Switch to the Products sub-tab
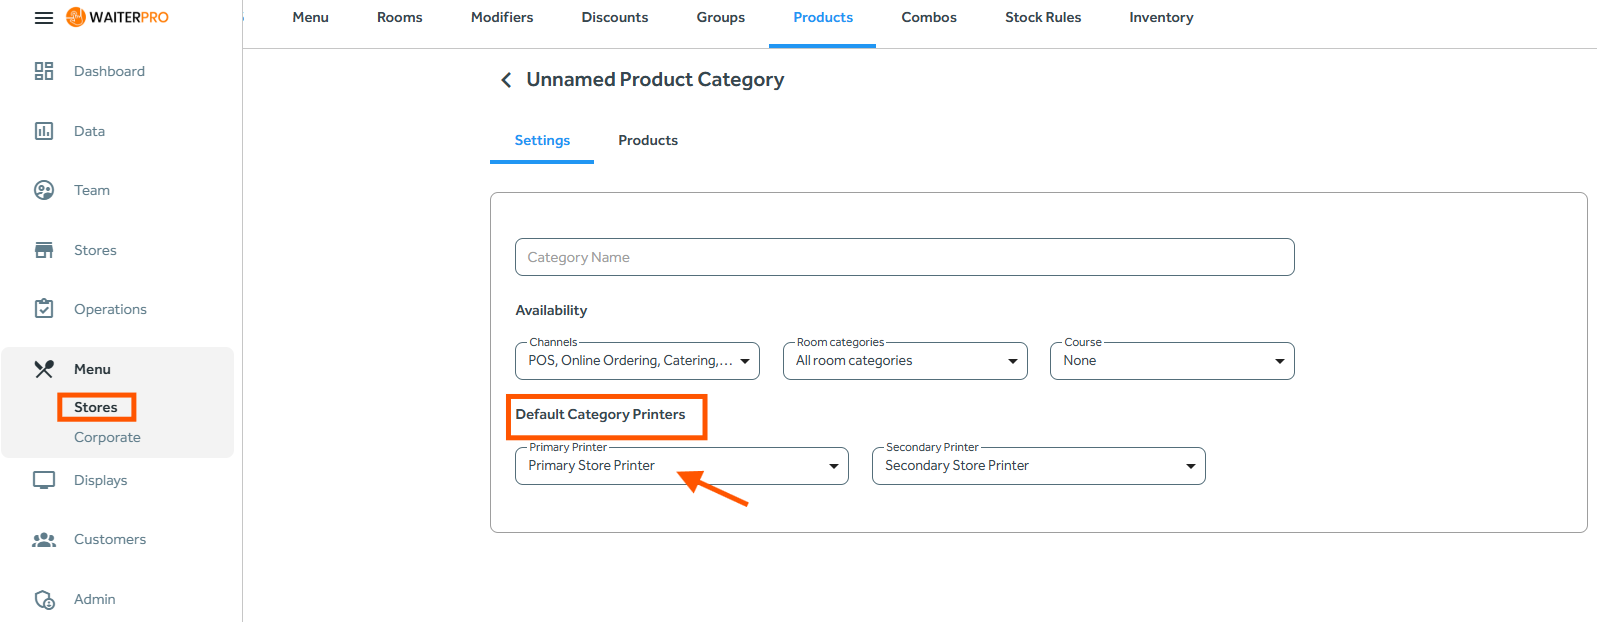The image size is (1597, 622). 648,140
